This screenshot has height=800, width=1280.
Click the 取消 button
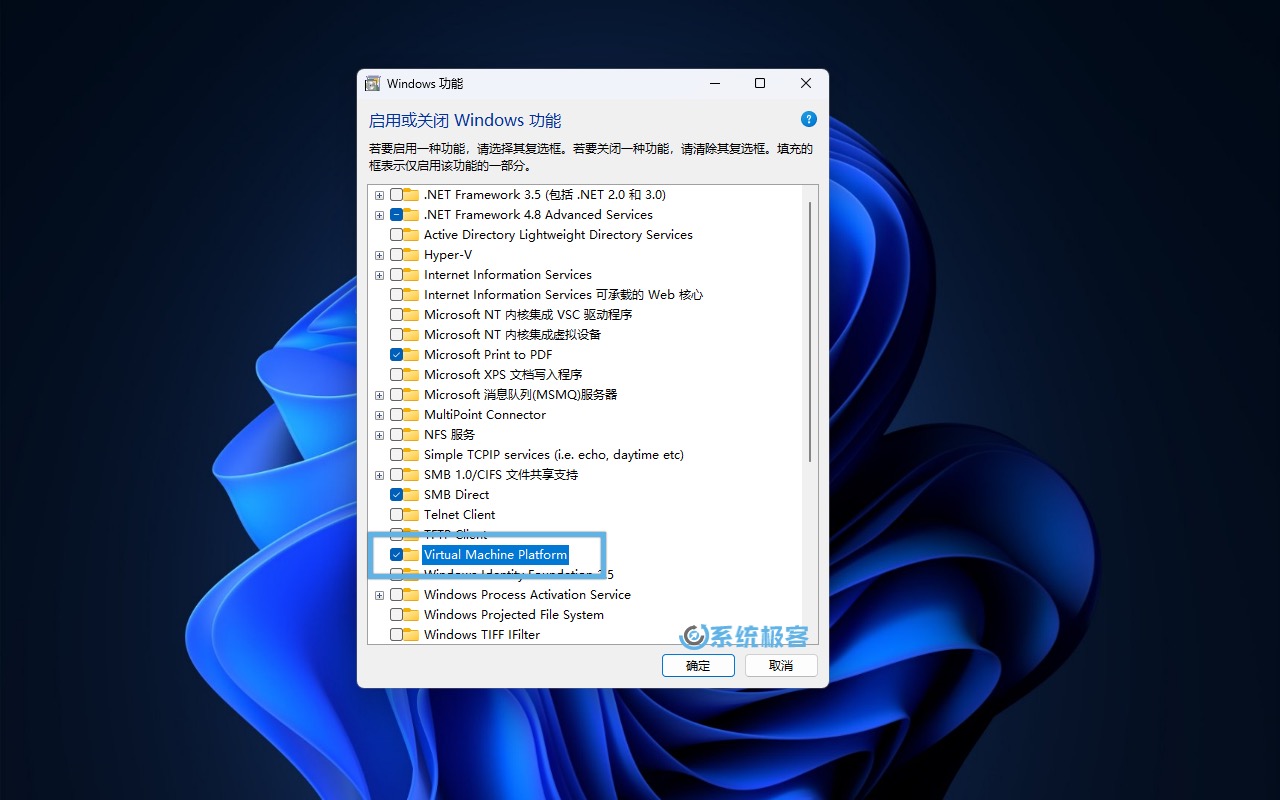tap(780, 666)
